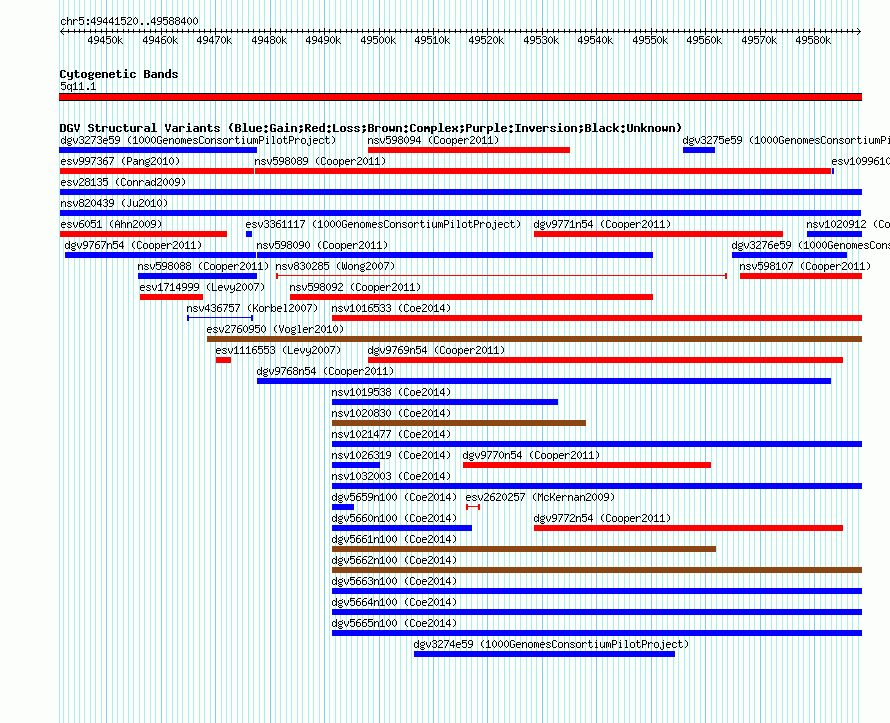Click the brown bar under esv2760950
The image size is (890, 723).
(x=534, y=339)
